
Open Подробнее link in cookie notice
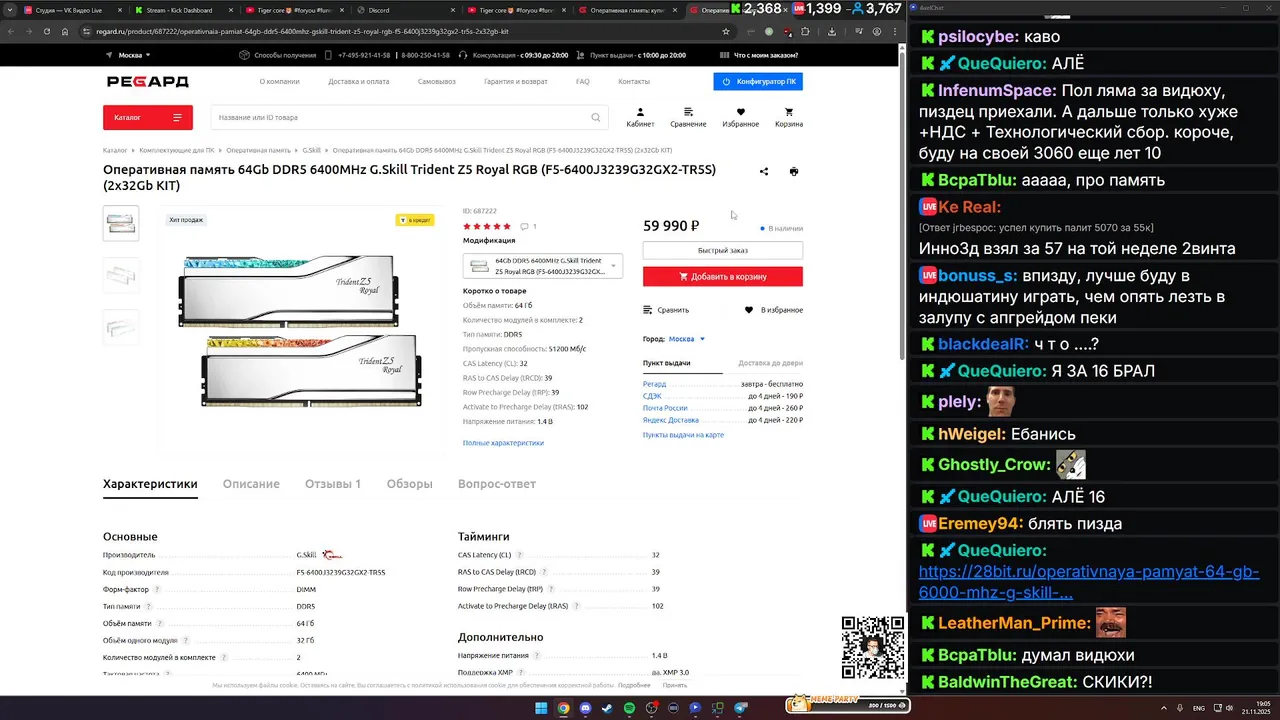(x=634, y=686)
